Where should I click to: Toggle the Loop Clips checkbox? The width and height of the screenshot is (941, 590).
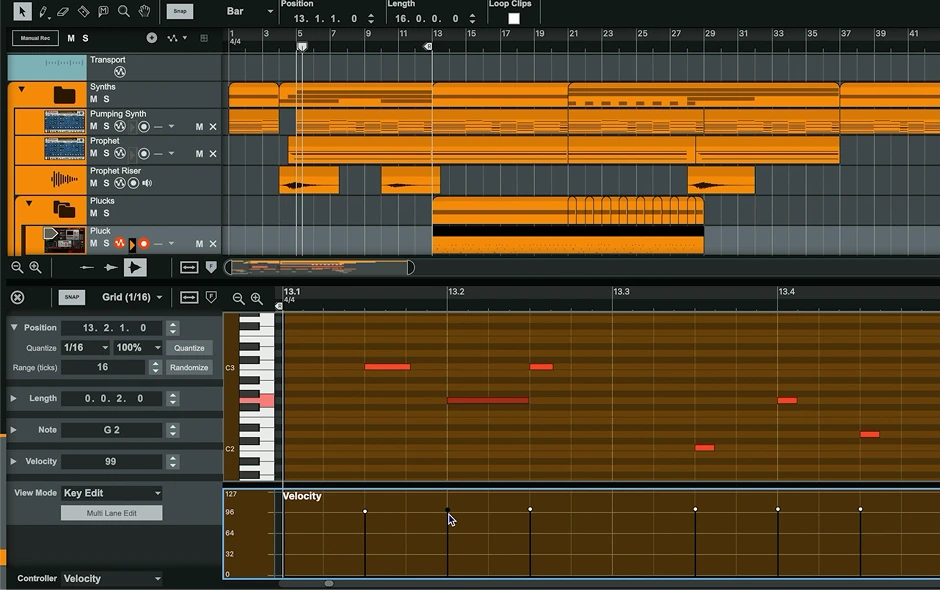[x=514, y=19]
